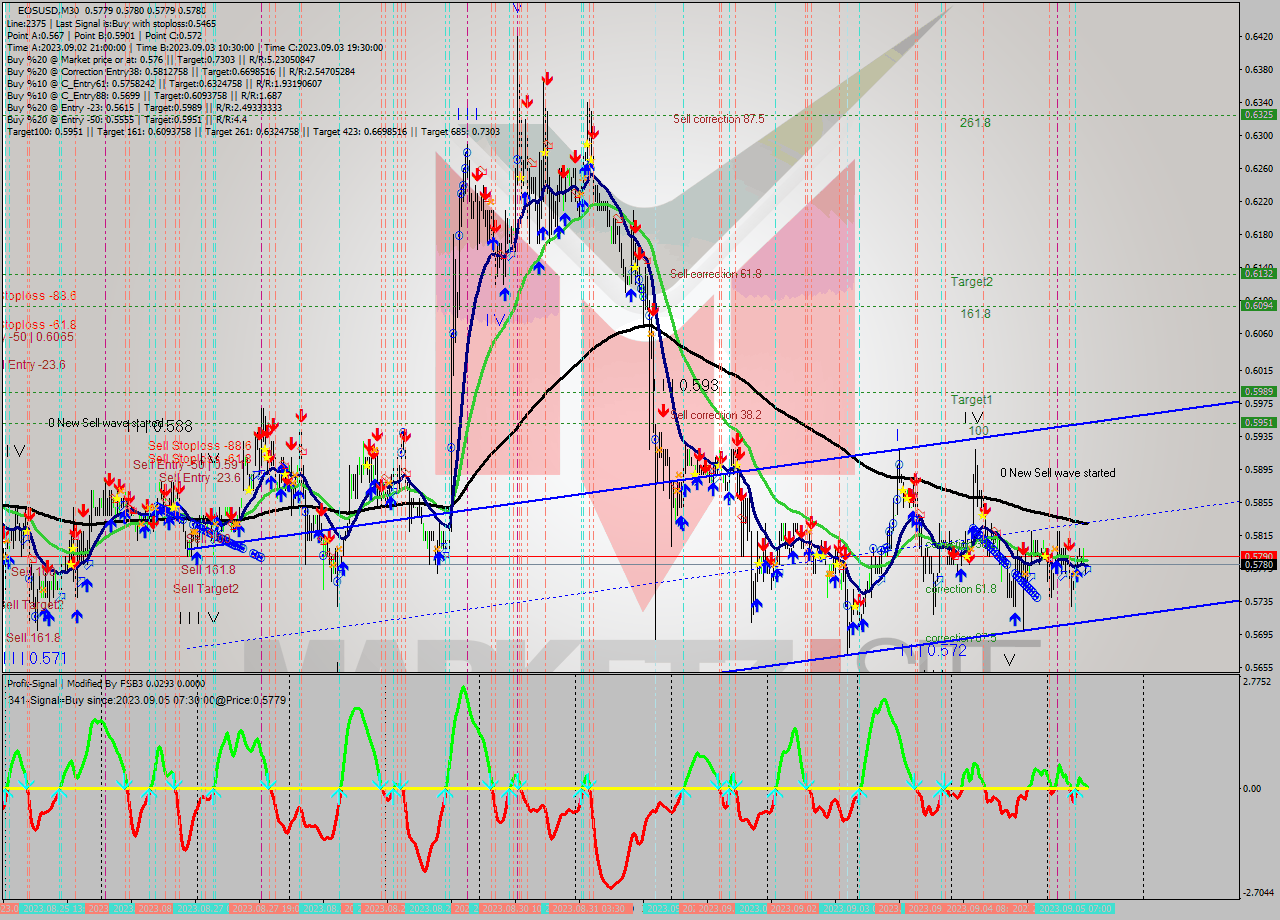The image size is (1280, 920).
Task: Click the 0.6325 price tag on axis
Action: tap(1257, 115)
